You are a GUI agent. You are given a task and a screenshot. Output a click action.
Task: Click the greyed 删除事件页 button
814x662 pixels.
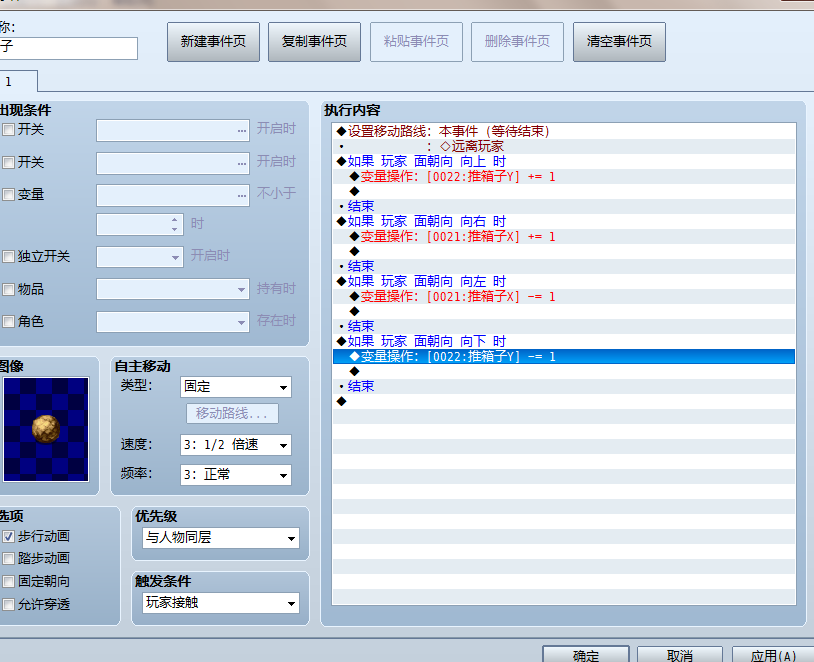[517, 42]
